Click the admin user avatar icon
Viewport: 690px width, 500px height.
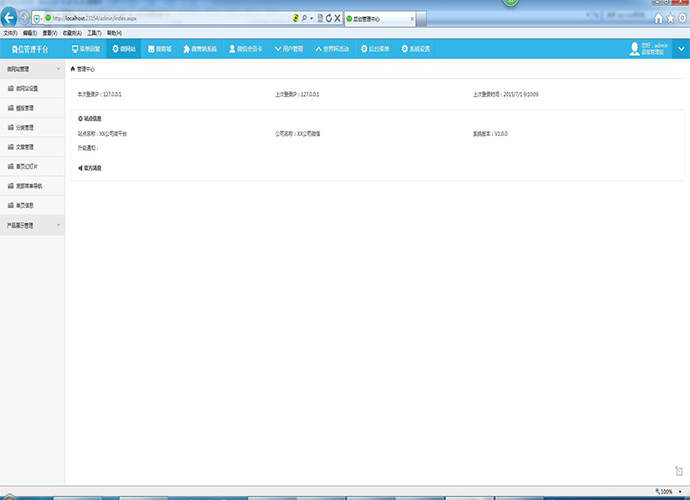634,48
